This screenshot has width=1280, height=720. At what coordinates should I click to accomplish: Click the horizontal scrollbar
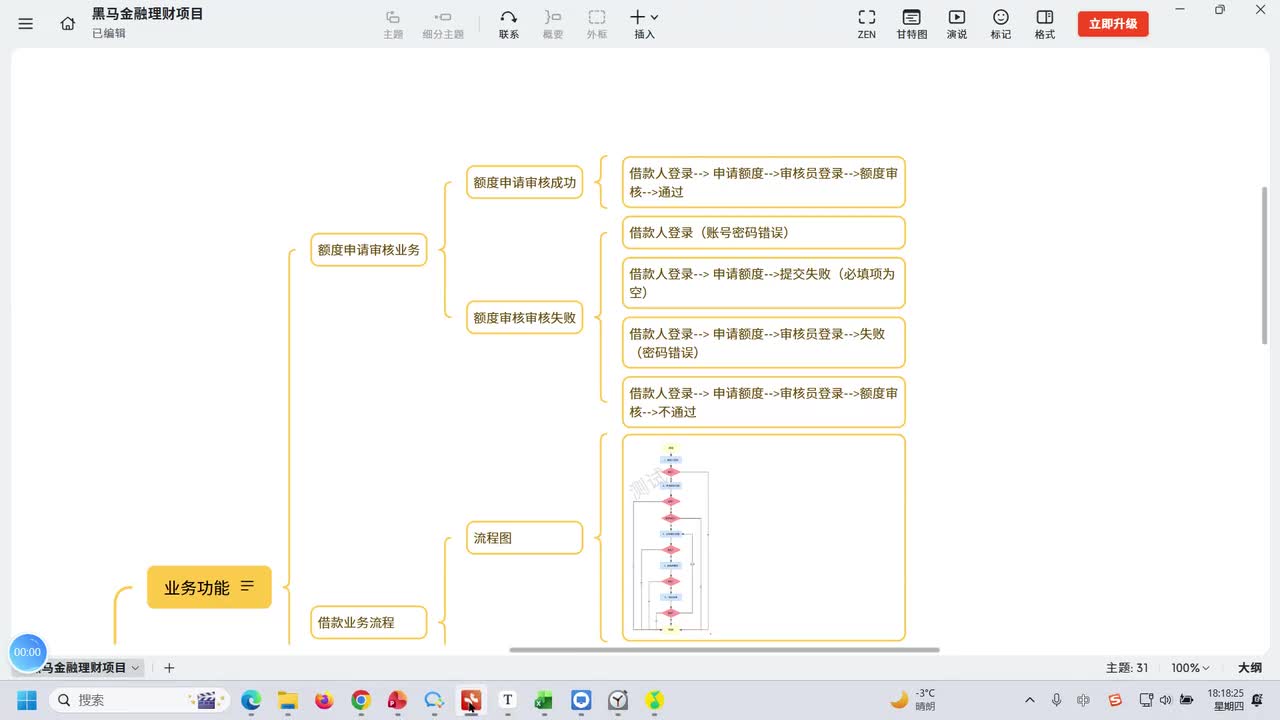point(724,650)
